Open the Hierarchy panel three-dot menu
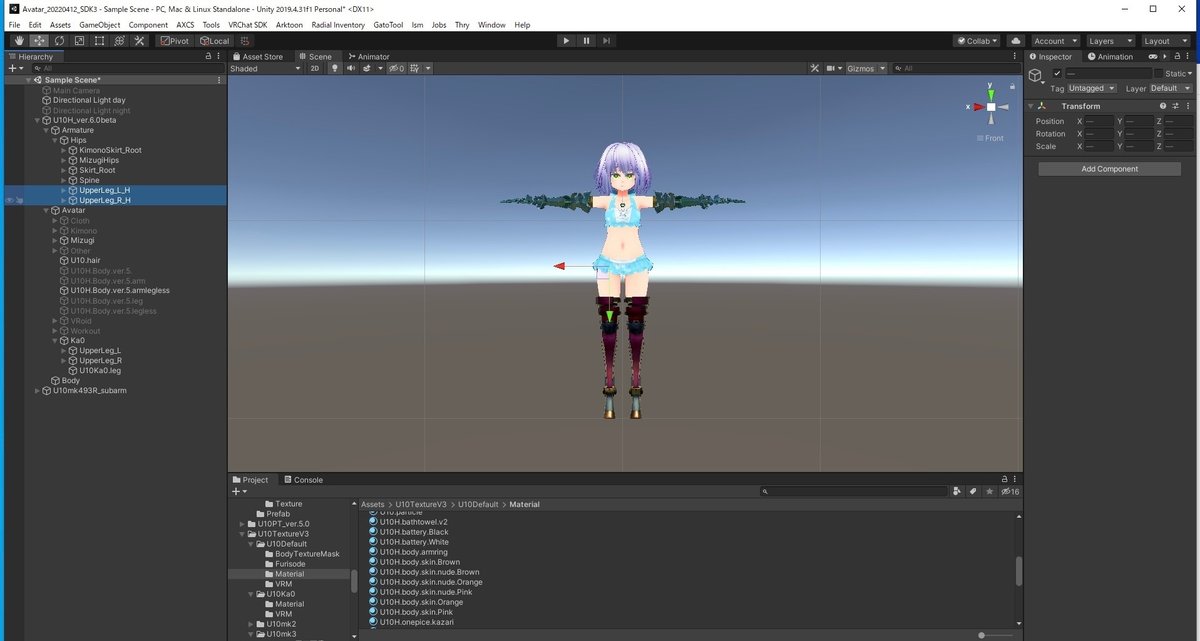Screen dimensions: 1200x641 220,57
